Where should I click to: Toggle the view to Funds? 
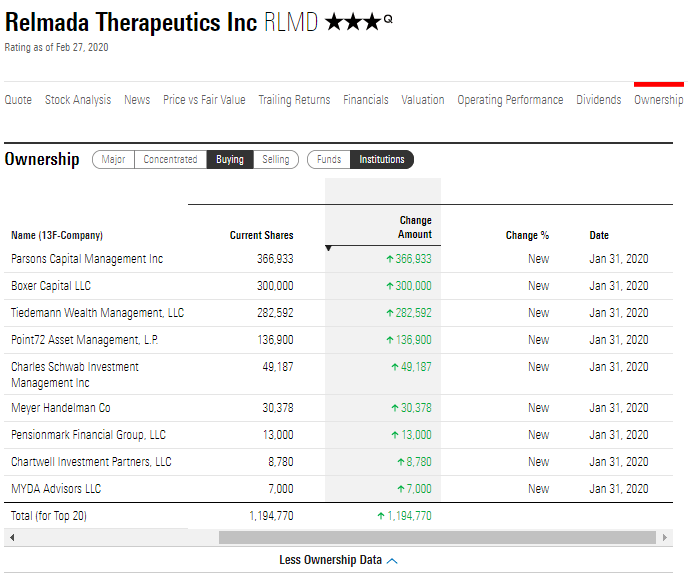click(x=329, y=159)
